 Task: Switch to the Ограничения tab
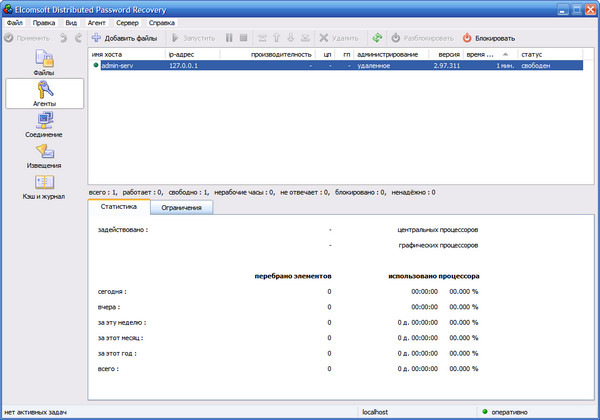coord(182,207)
